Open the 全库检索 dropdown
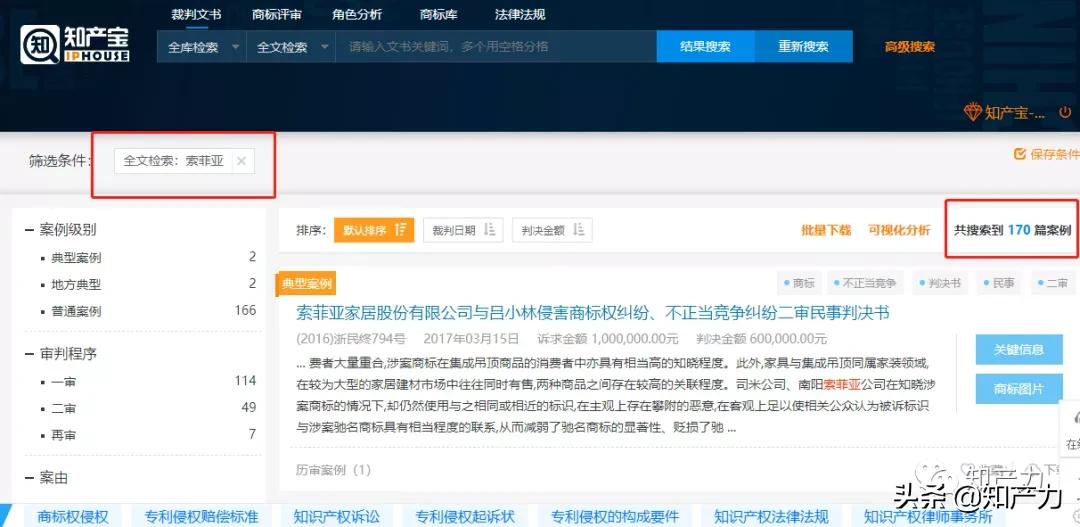 tap(202, 47)
